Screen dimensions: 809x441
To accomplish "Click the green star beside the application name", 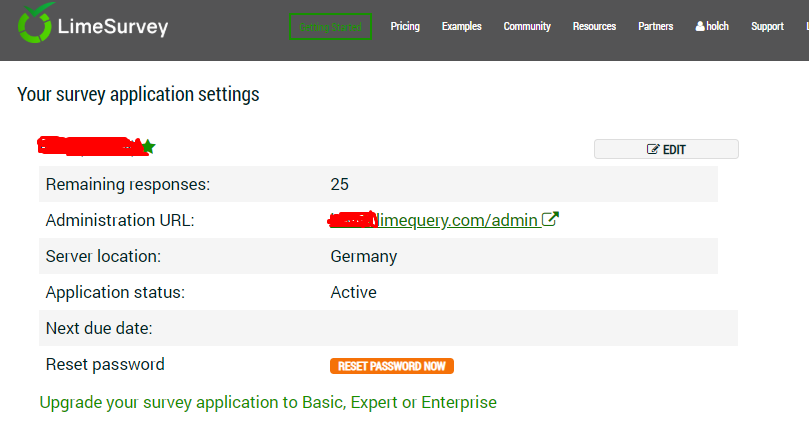I will pos(148,147).
